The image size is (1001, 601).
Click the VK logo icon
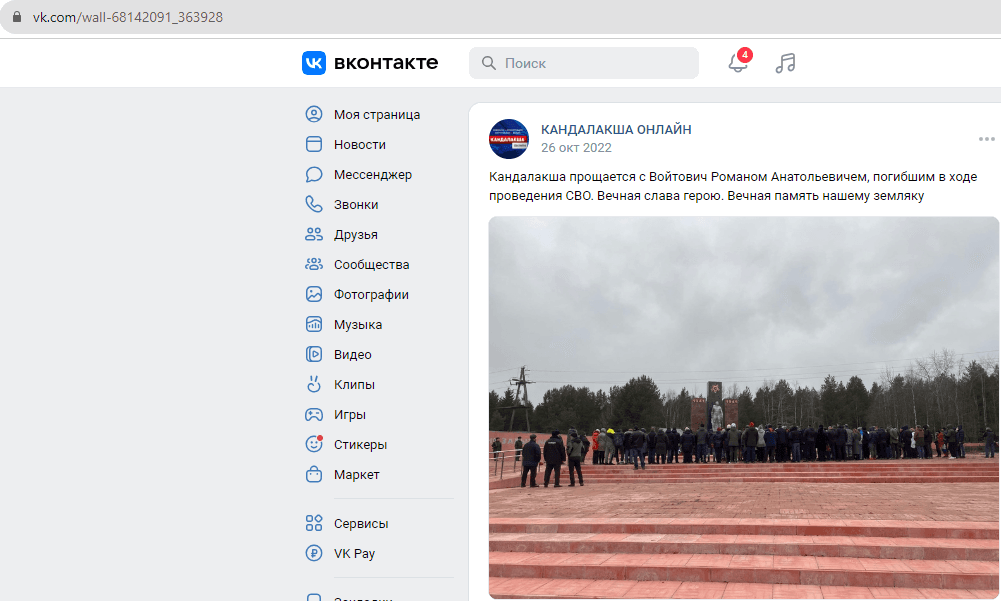coord(313,63)
